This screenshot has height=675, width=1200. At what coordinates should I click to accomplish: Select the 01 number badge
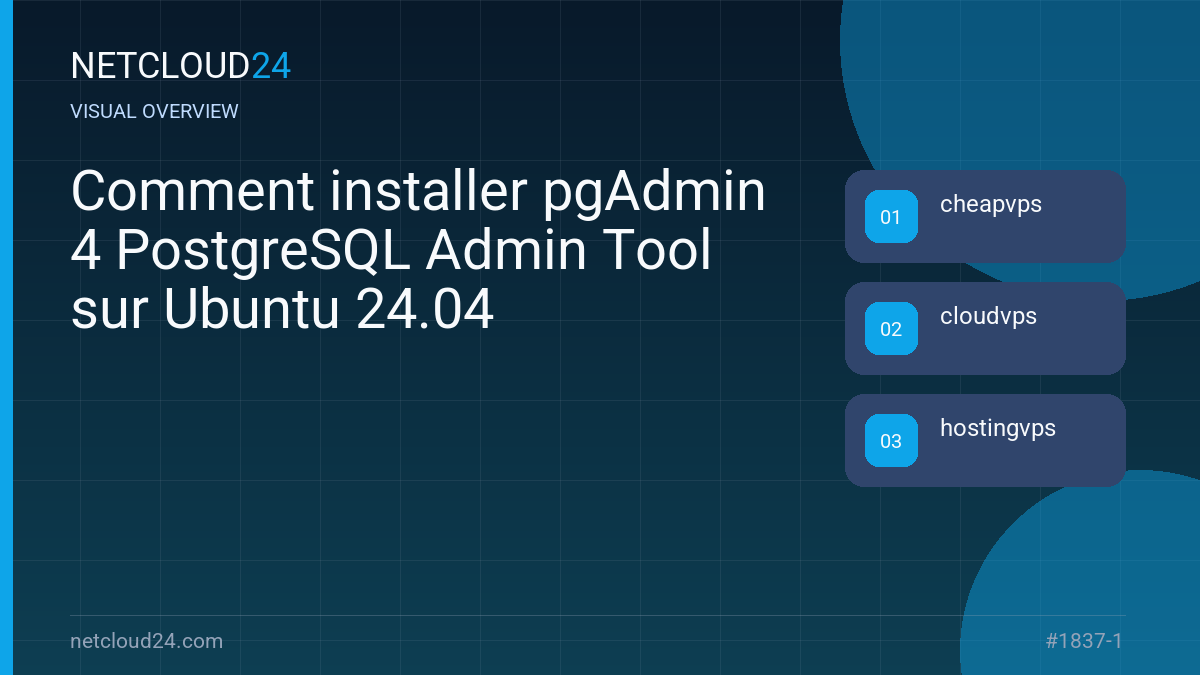click(x=891, y=216)
